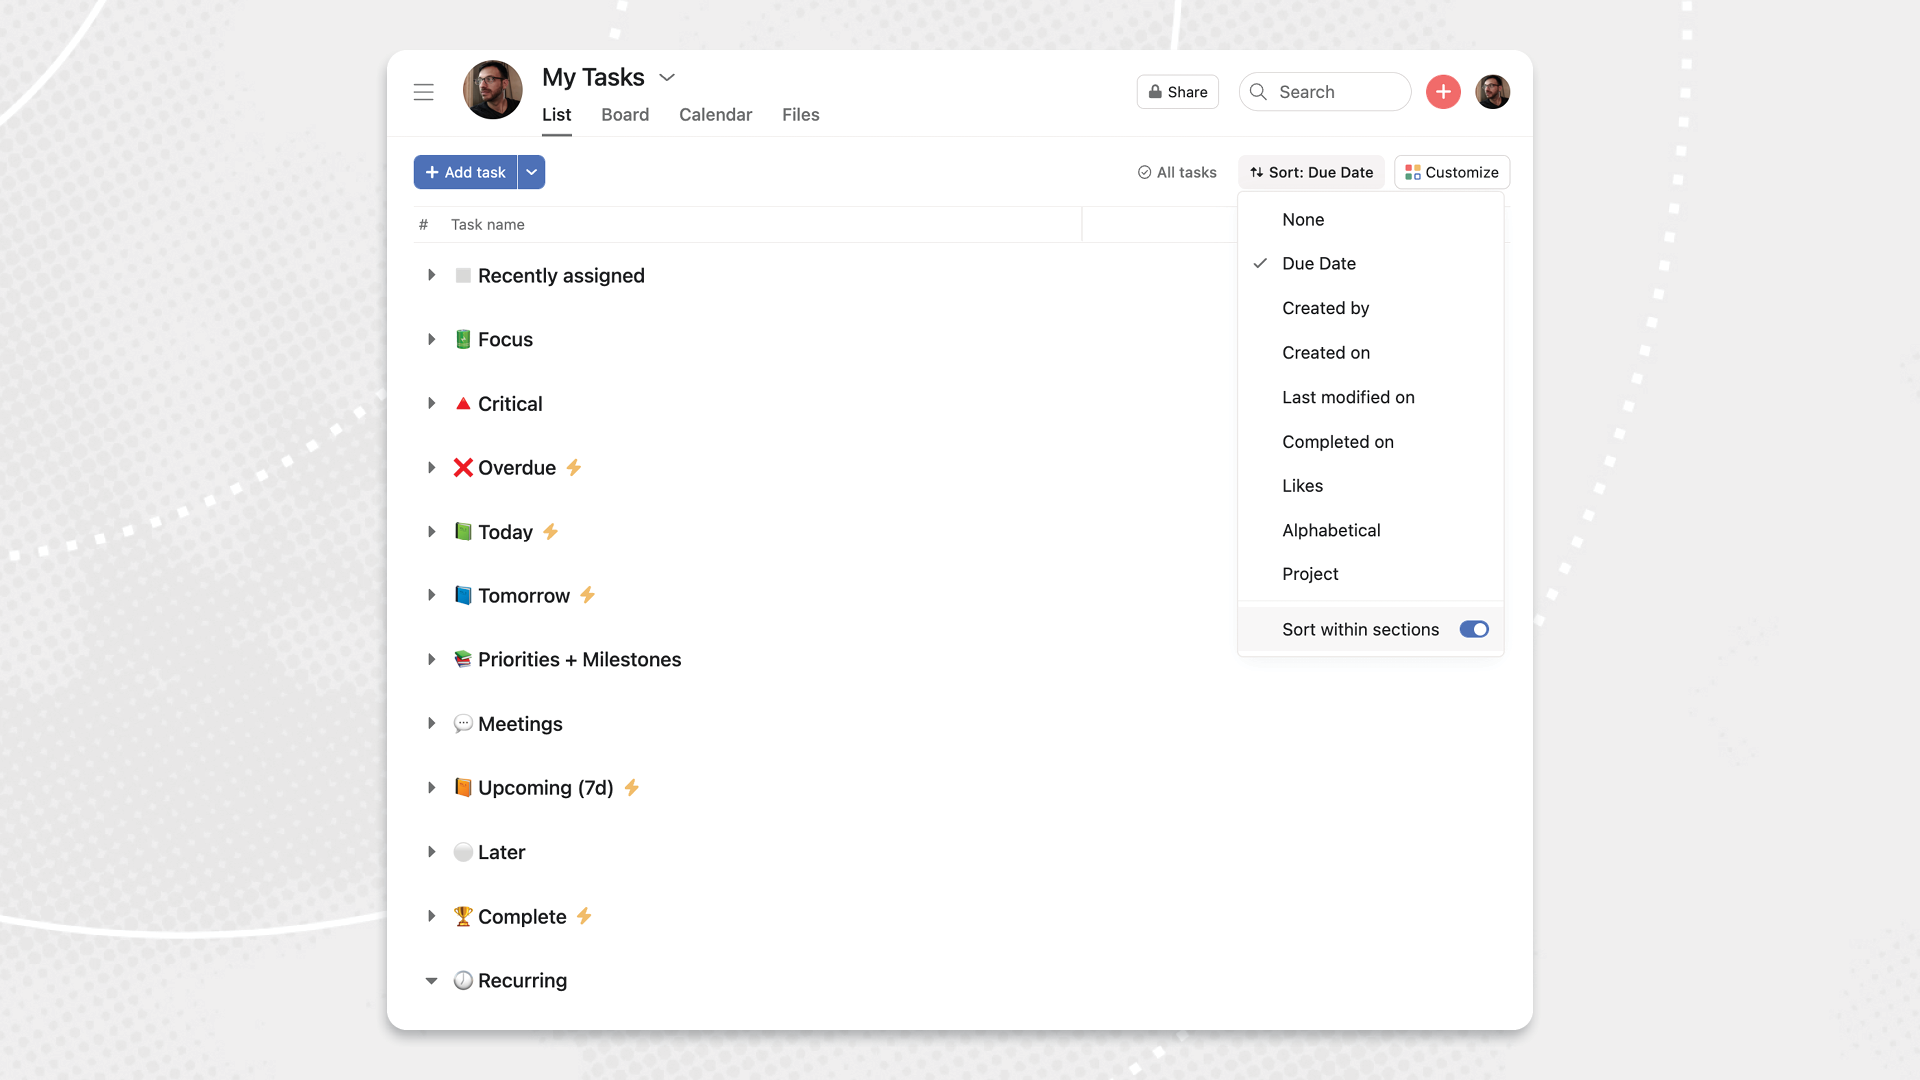Click the All tasks completion filter

point(1177,172)
